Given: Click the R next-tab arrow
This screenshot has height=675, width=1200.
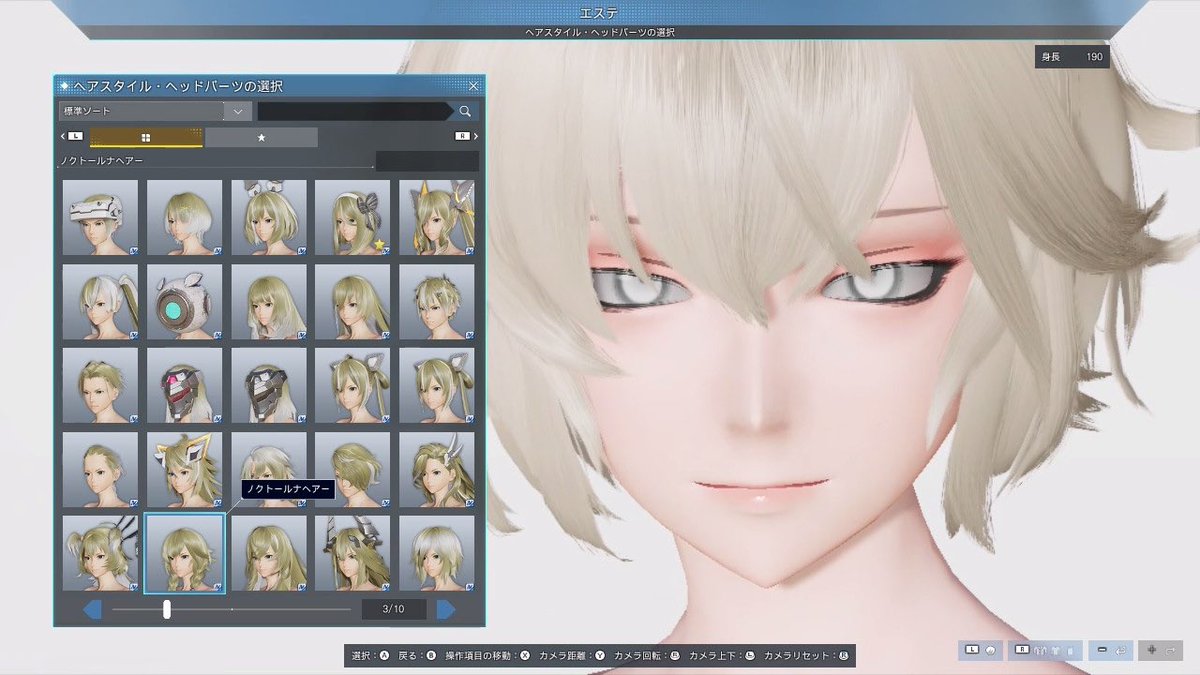Looking at the screenshot, I should pyautogui.click(x=465, y=136).
